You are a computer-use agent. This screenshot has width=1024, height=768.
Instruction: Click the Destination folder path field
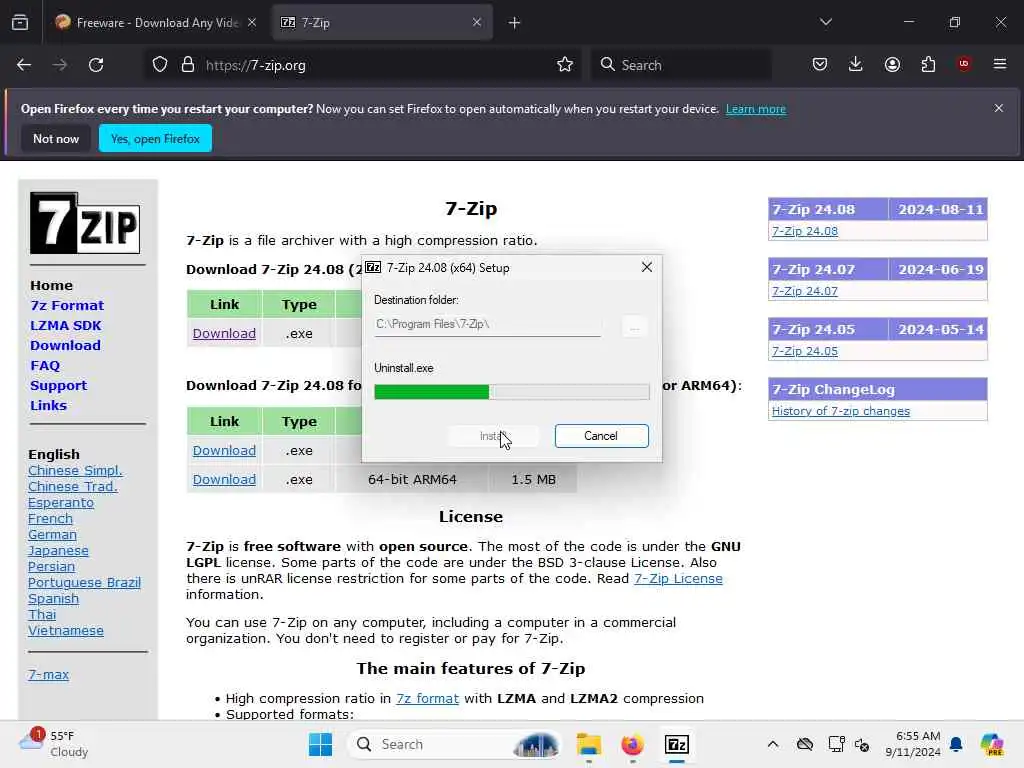click(487, 325)
